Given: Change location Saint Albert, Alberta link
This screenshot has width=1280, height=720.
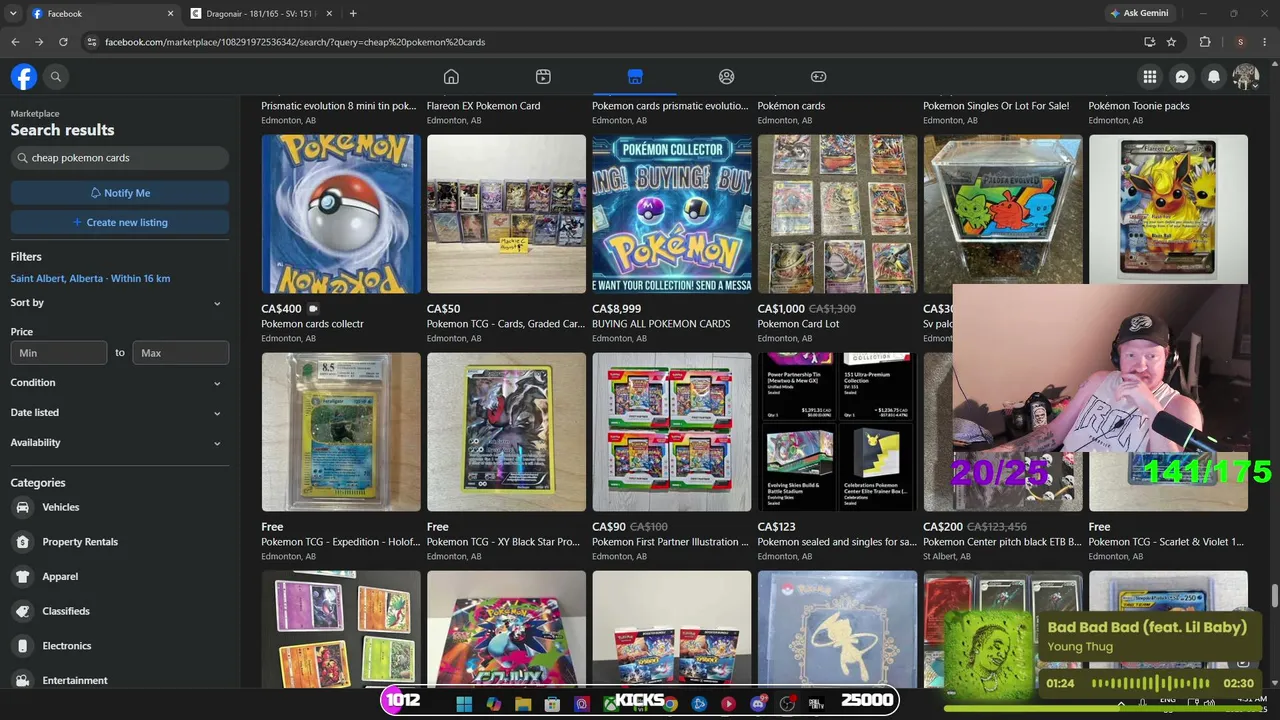Looking at the screenshot, I should [x=90, y=278].
